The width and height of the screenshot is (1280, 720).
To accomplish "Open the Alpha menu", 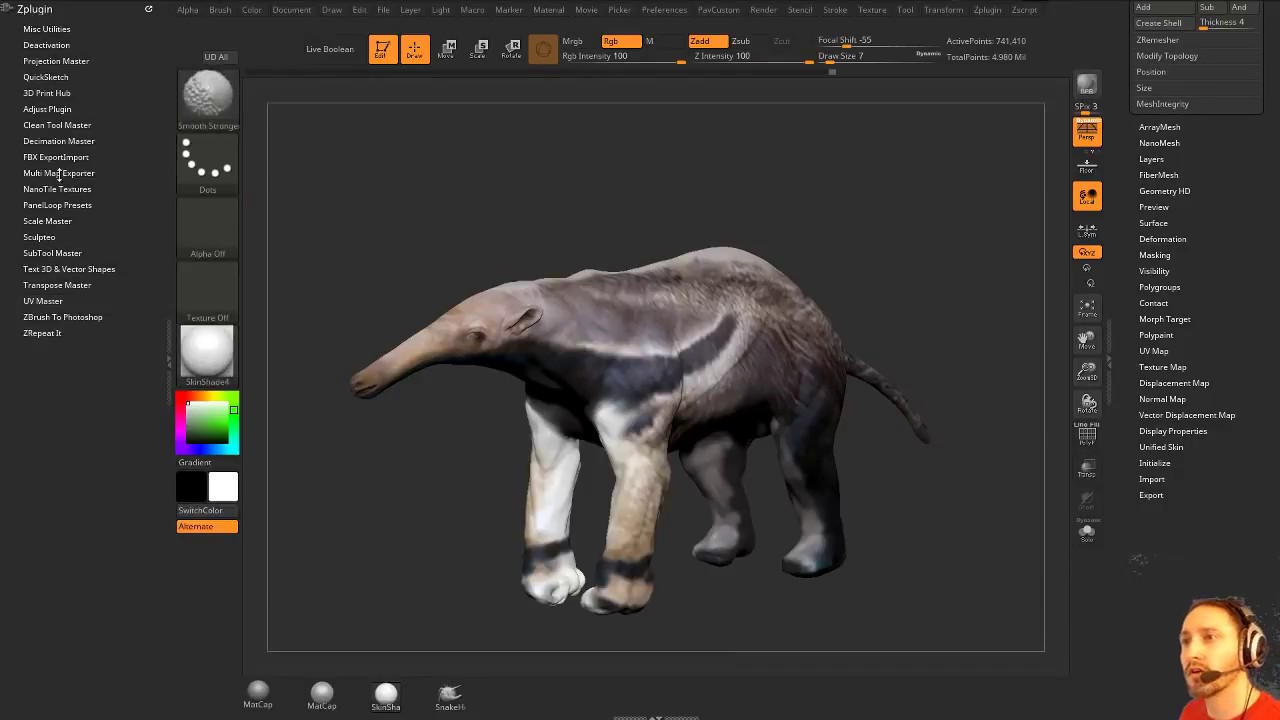I will (188, 10).
